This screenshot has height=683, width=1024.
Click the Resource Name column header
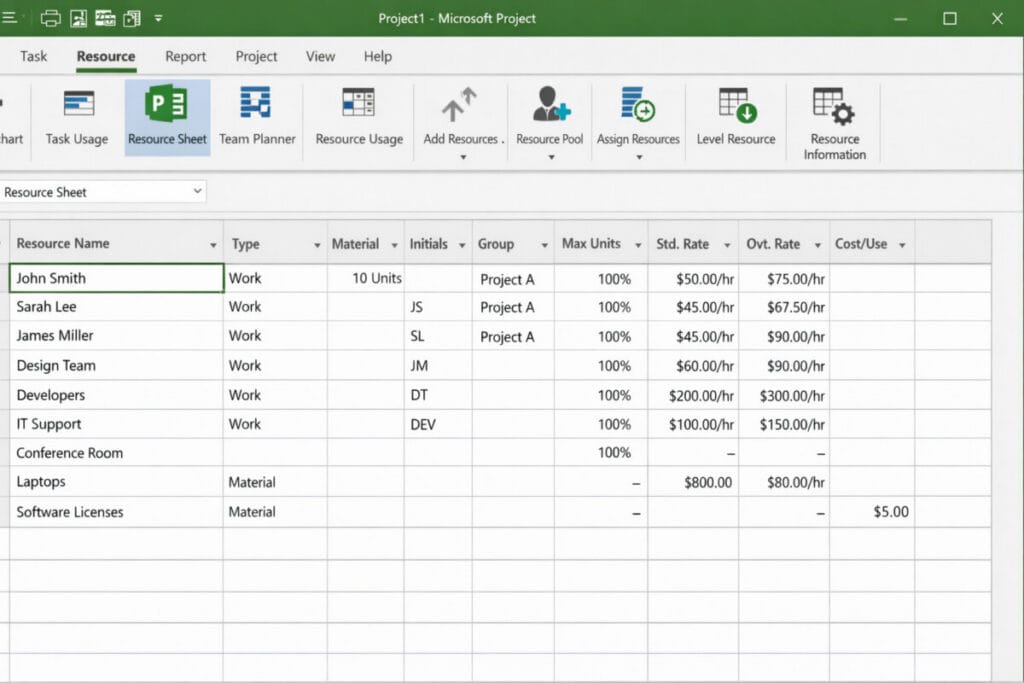click(x=116, y=243)
